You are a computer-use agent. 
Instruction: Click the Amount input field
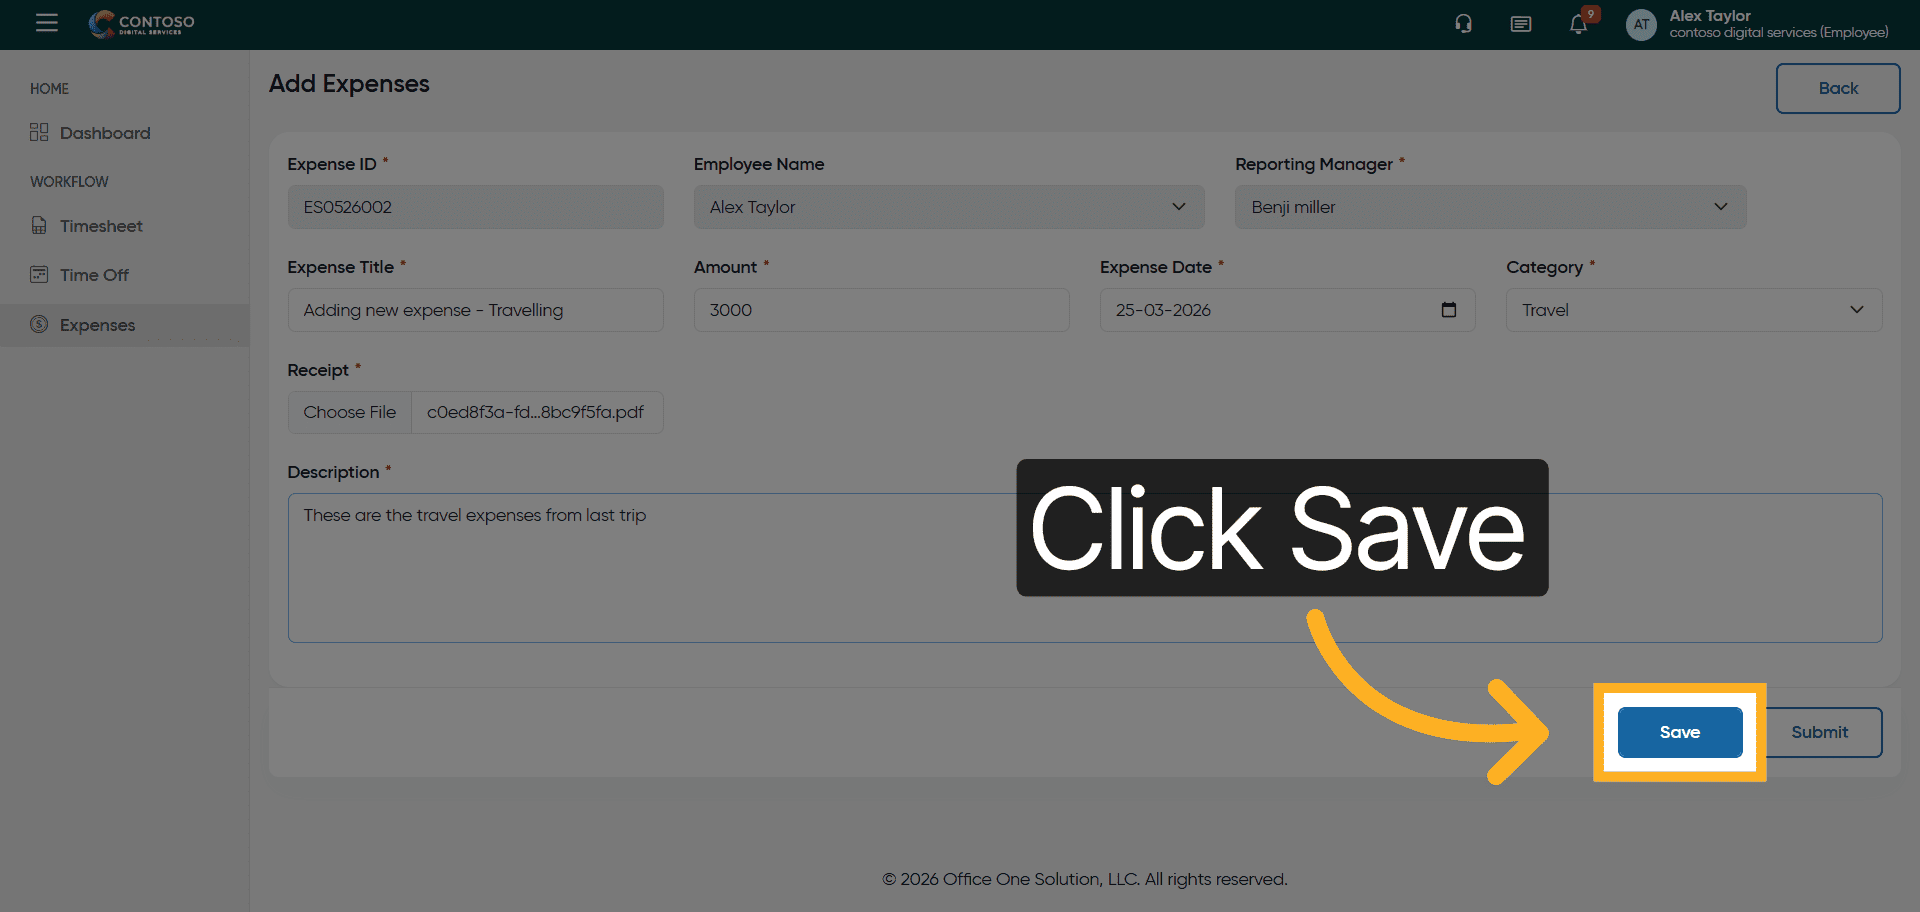click(881, 310)
